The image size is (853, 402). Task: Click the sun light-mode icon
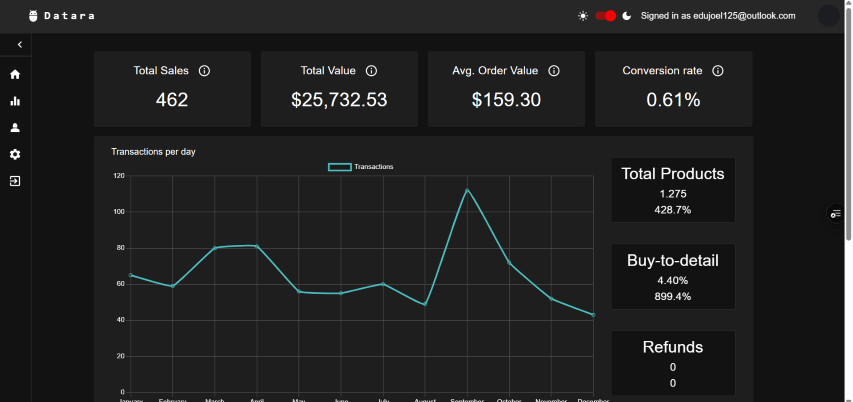tap(583, 16)
